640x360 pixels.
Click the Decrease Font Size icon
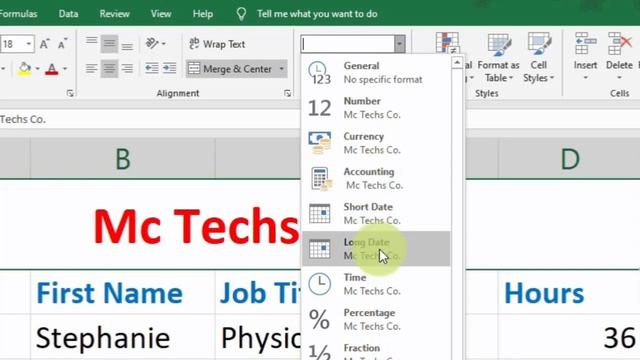coord(62,44)
